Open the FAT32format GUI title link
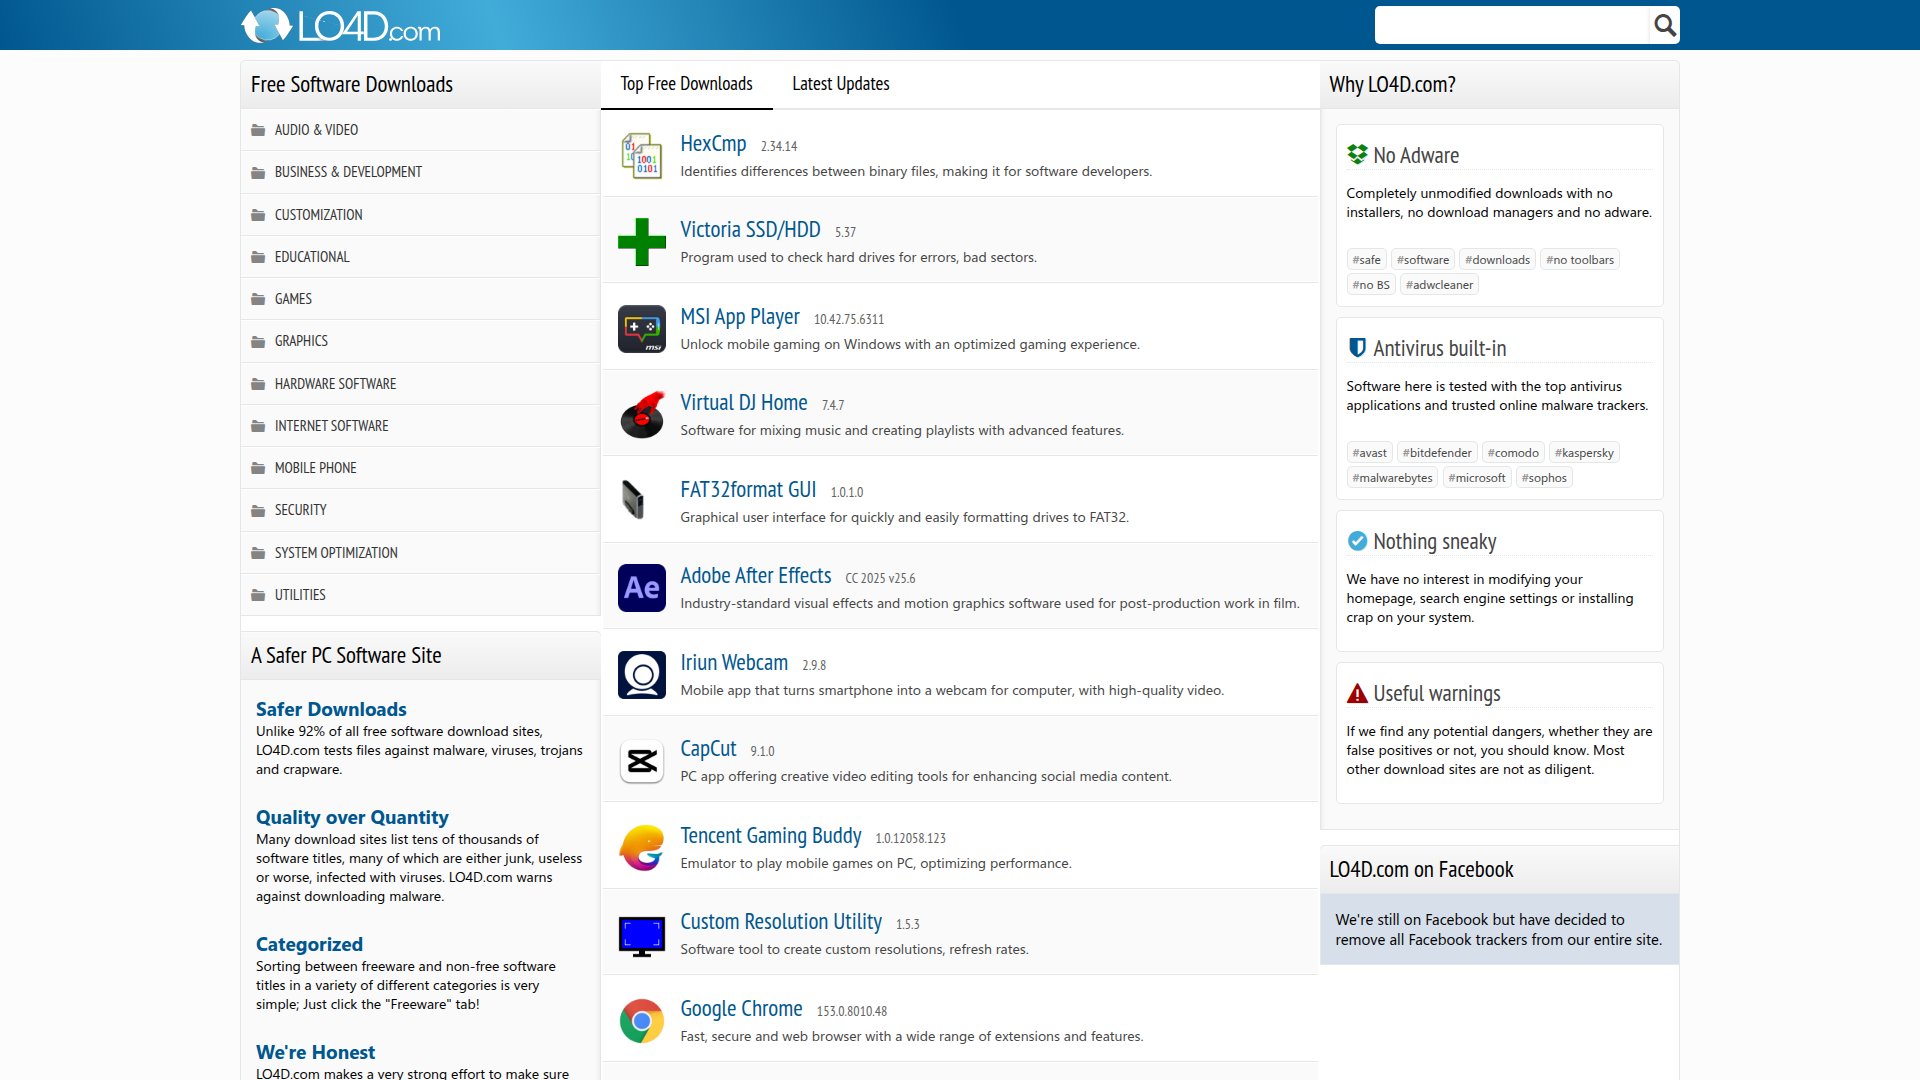 tap(748, 490)
